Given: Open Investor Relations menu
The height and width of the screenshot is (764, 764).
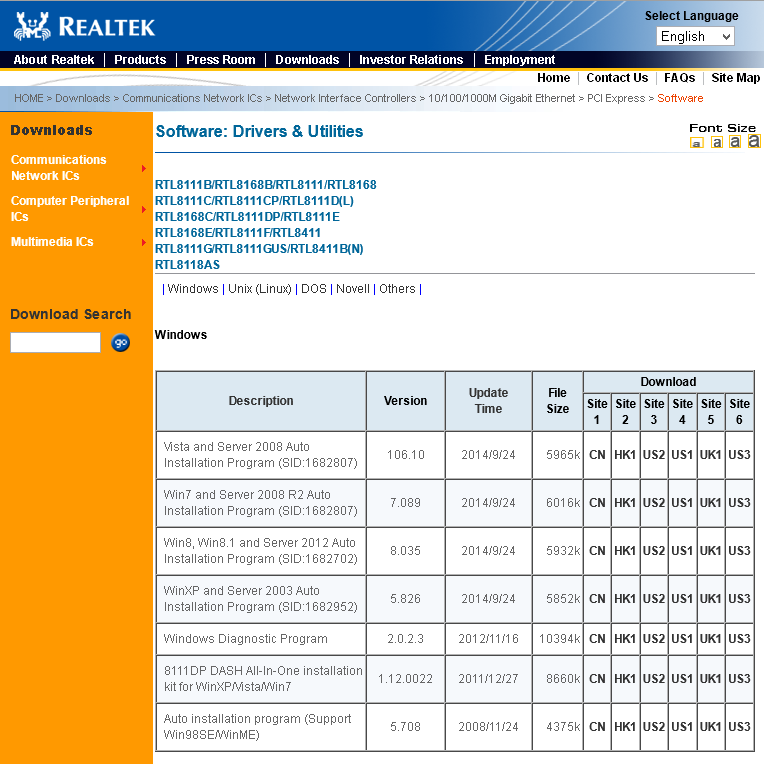Looking at the screenshot, I should click(411, 59).
